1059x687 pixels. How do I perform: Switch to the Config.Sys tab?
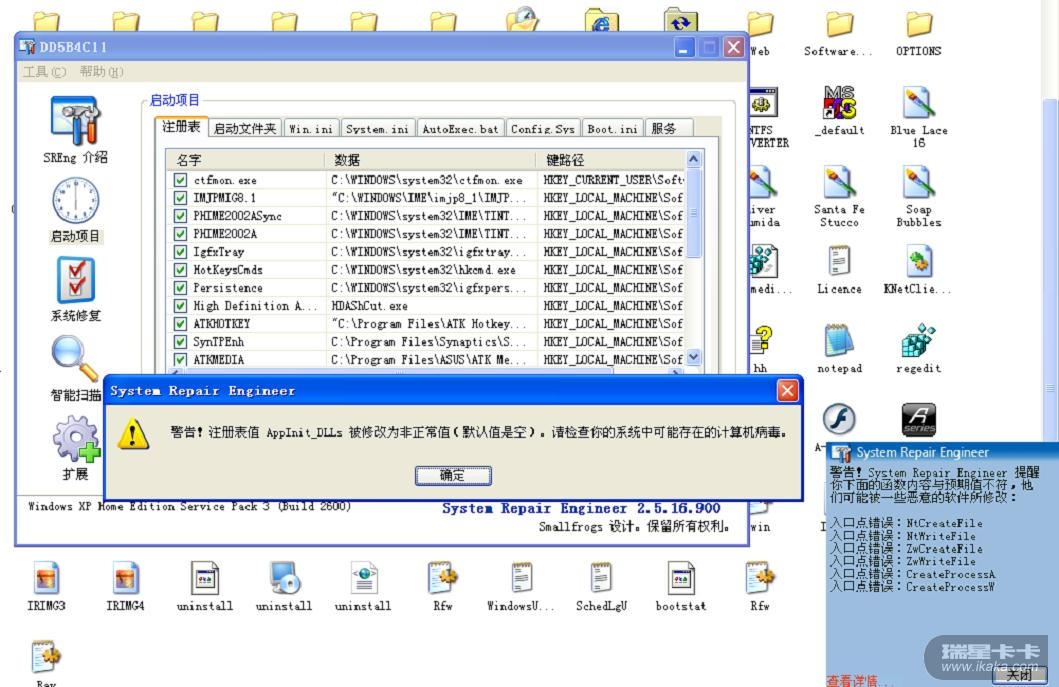point(542,128)
